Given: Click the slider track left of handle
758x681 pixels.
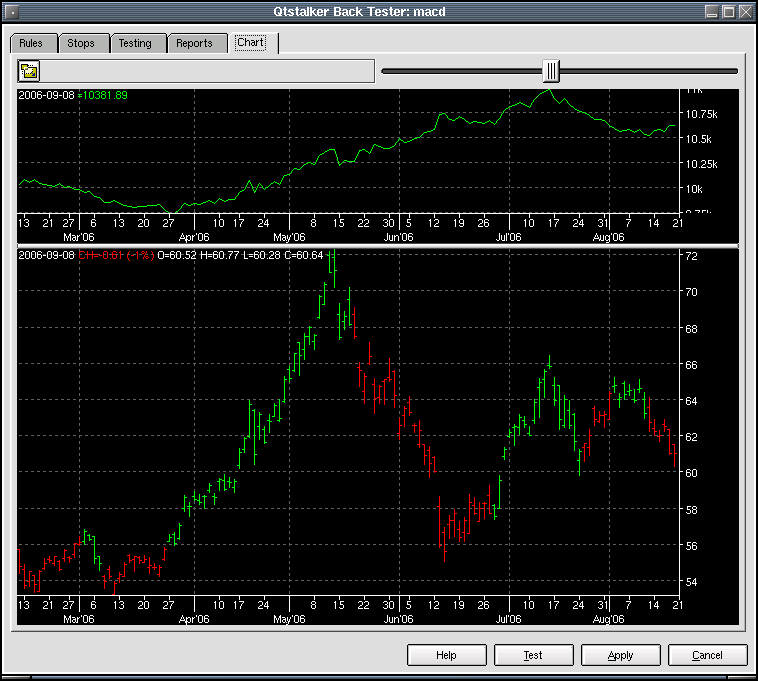Looking at the screenshot, I should [x=460, y=71].
